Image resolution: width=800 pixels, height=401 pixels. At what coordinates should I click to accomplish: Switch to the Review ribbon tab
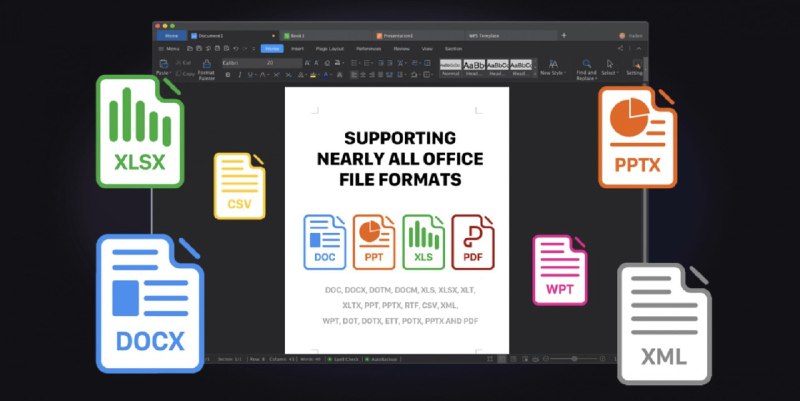coord(402,48)
